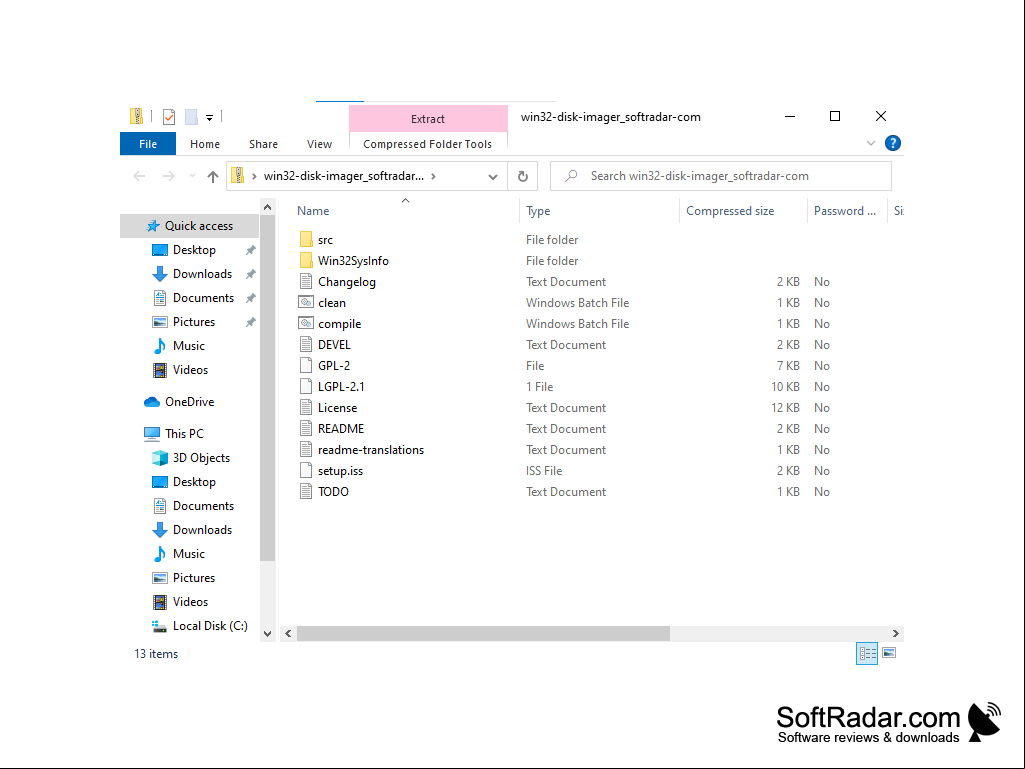Sort by the Type column header
Screen dimensions: 1025x769
(538, 211)
